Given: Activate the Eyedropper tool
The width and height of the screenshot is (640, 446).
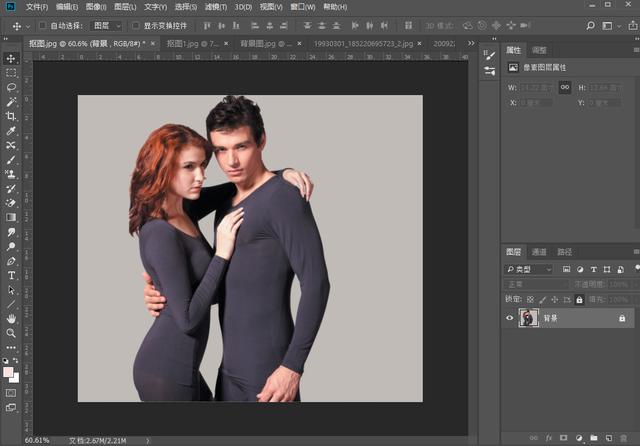Looking at the screenshot, I should [11, 131].
